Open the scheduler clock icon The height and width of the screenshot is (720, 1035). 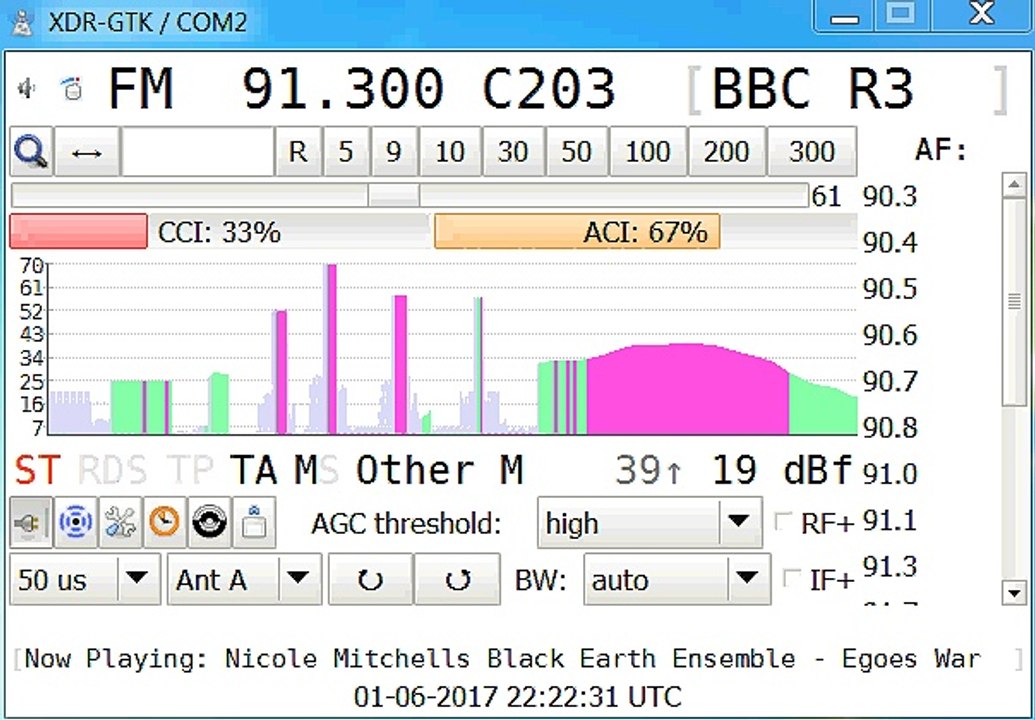[165, 523]
